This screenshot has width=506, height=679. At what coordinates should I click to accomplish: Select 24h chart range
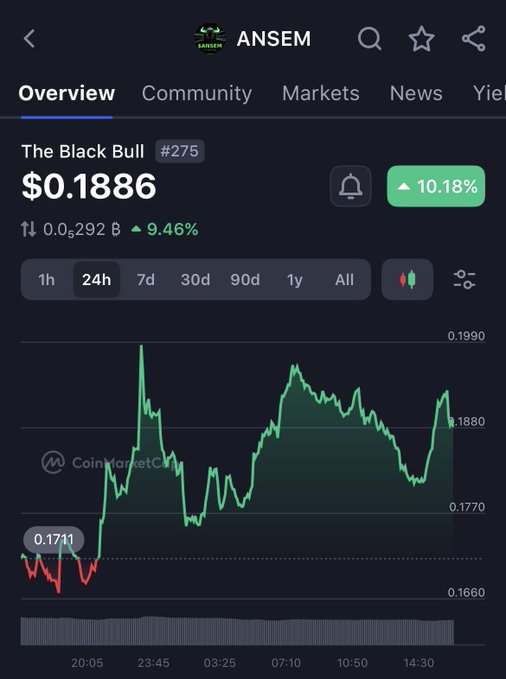97,280
